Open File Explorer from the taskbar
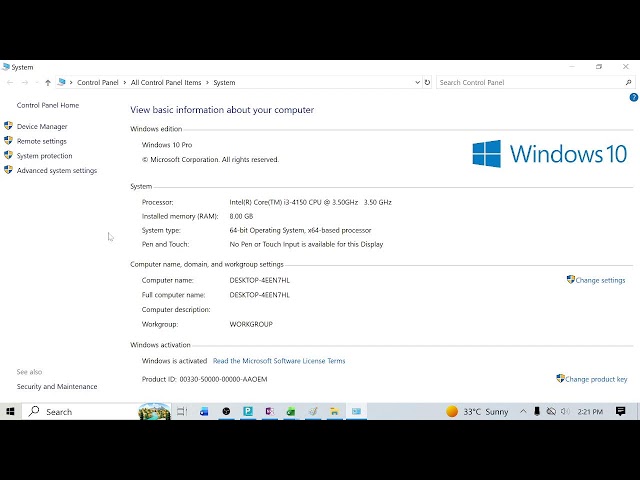The width and height of the screenshot is (640, 480). point(334,411)
